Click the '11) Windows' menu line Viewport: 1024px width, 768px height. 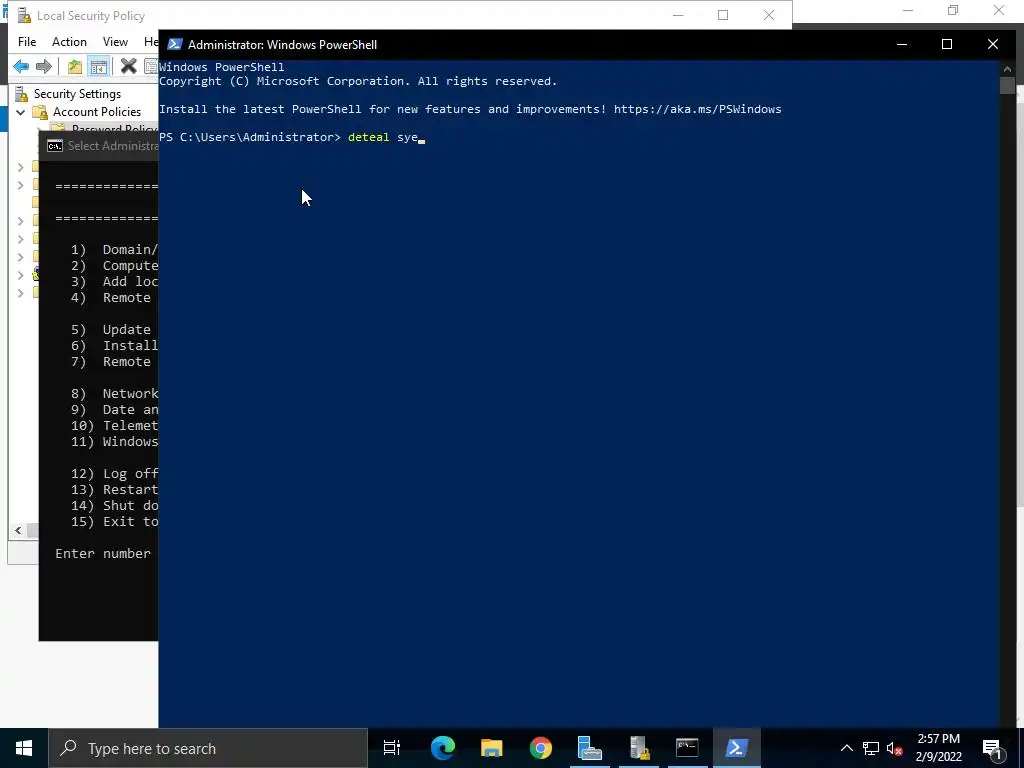114,441
